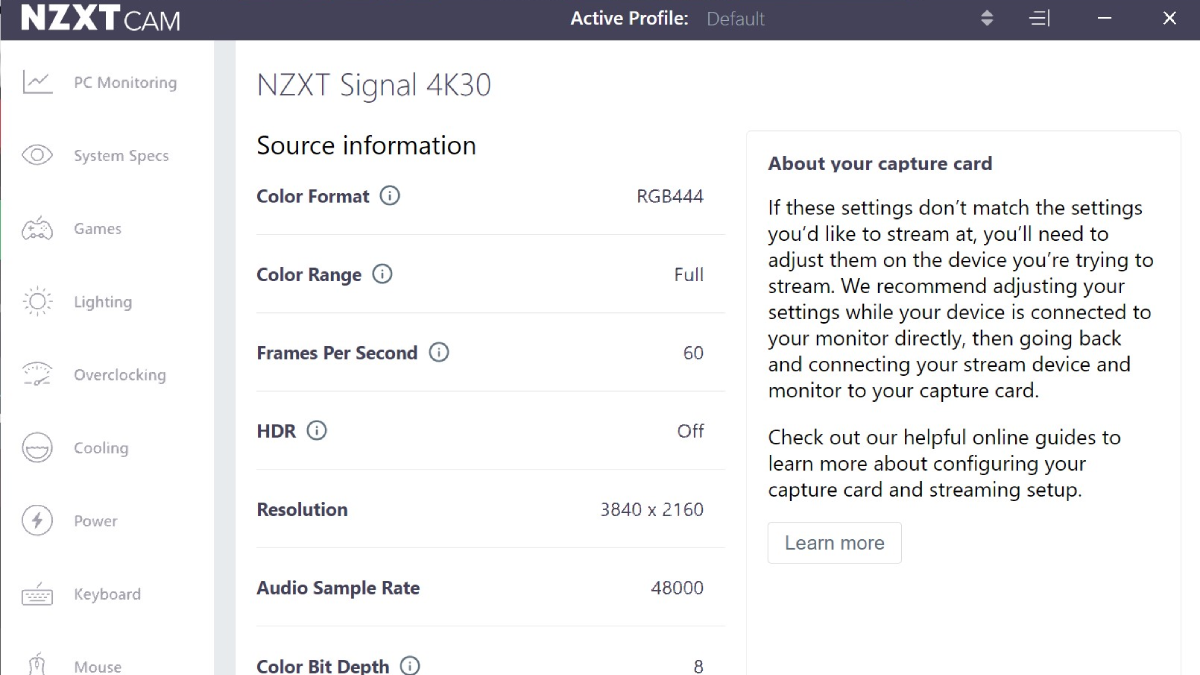Click the Color Format info icon
The width and height of the screenshot is (1200, 675).
pos(393,195)
